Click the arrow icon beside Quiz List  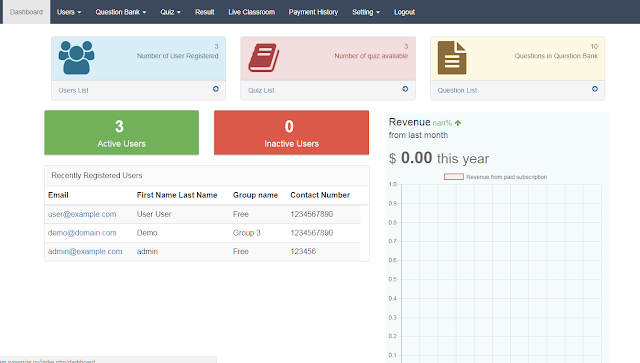pyautogui.click(x=405, y=89)
